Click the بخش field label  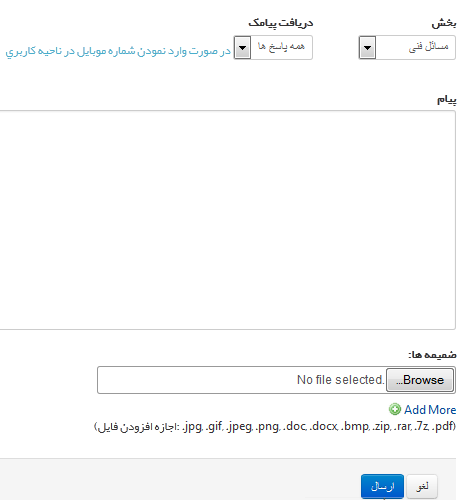pos(444,23)
